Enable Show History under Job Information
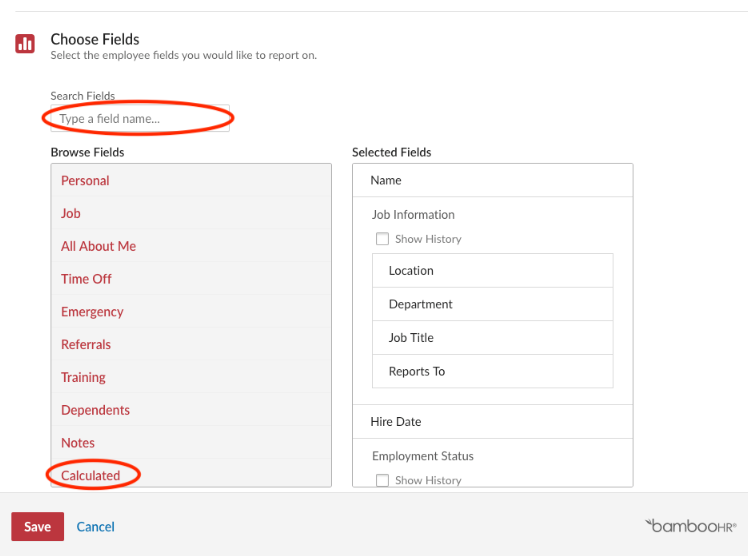This screenshot has height=556, width=748. [383, 238]
